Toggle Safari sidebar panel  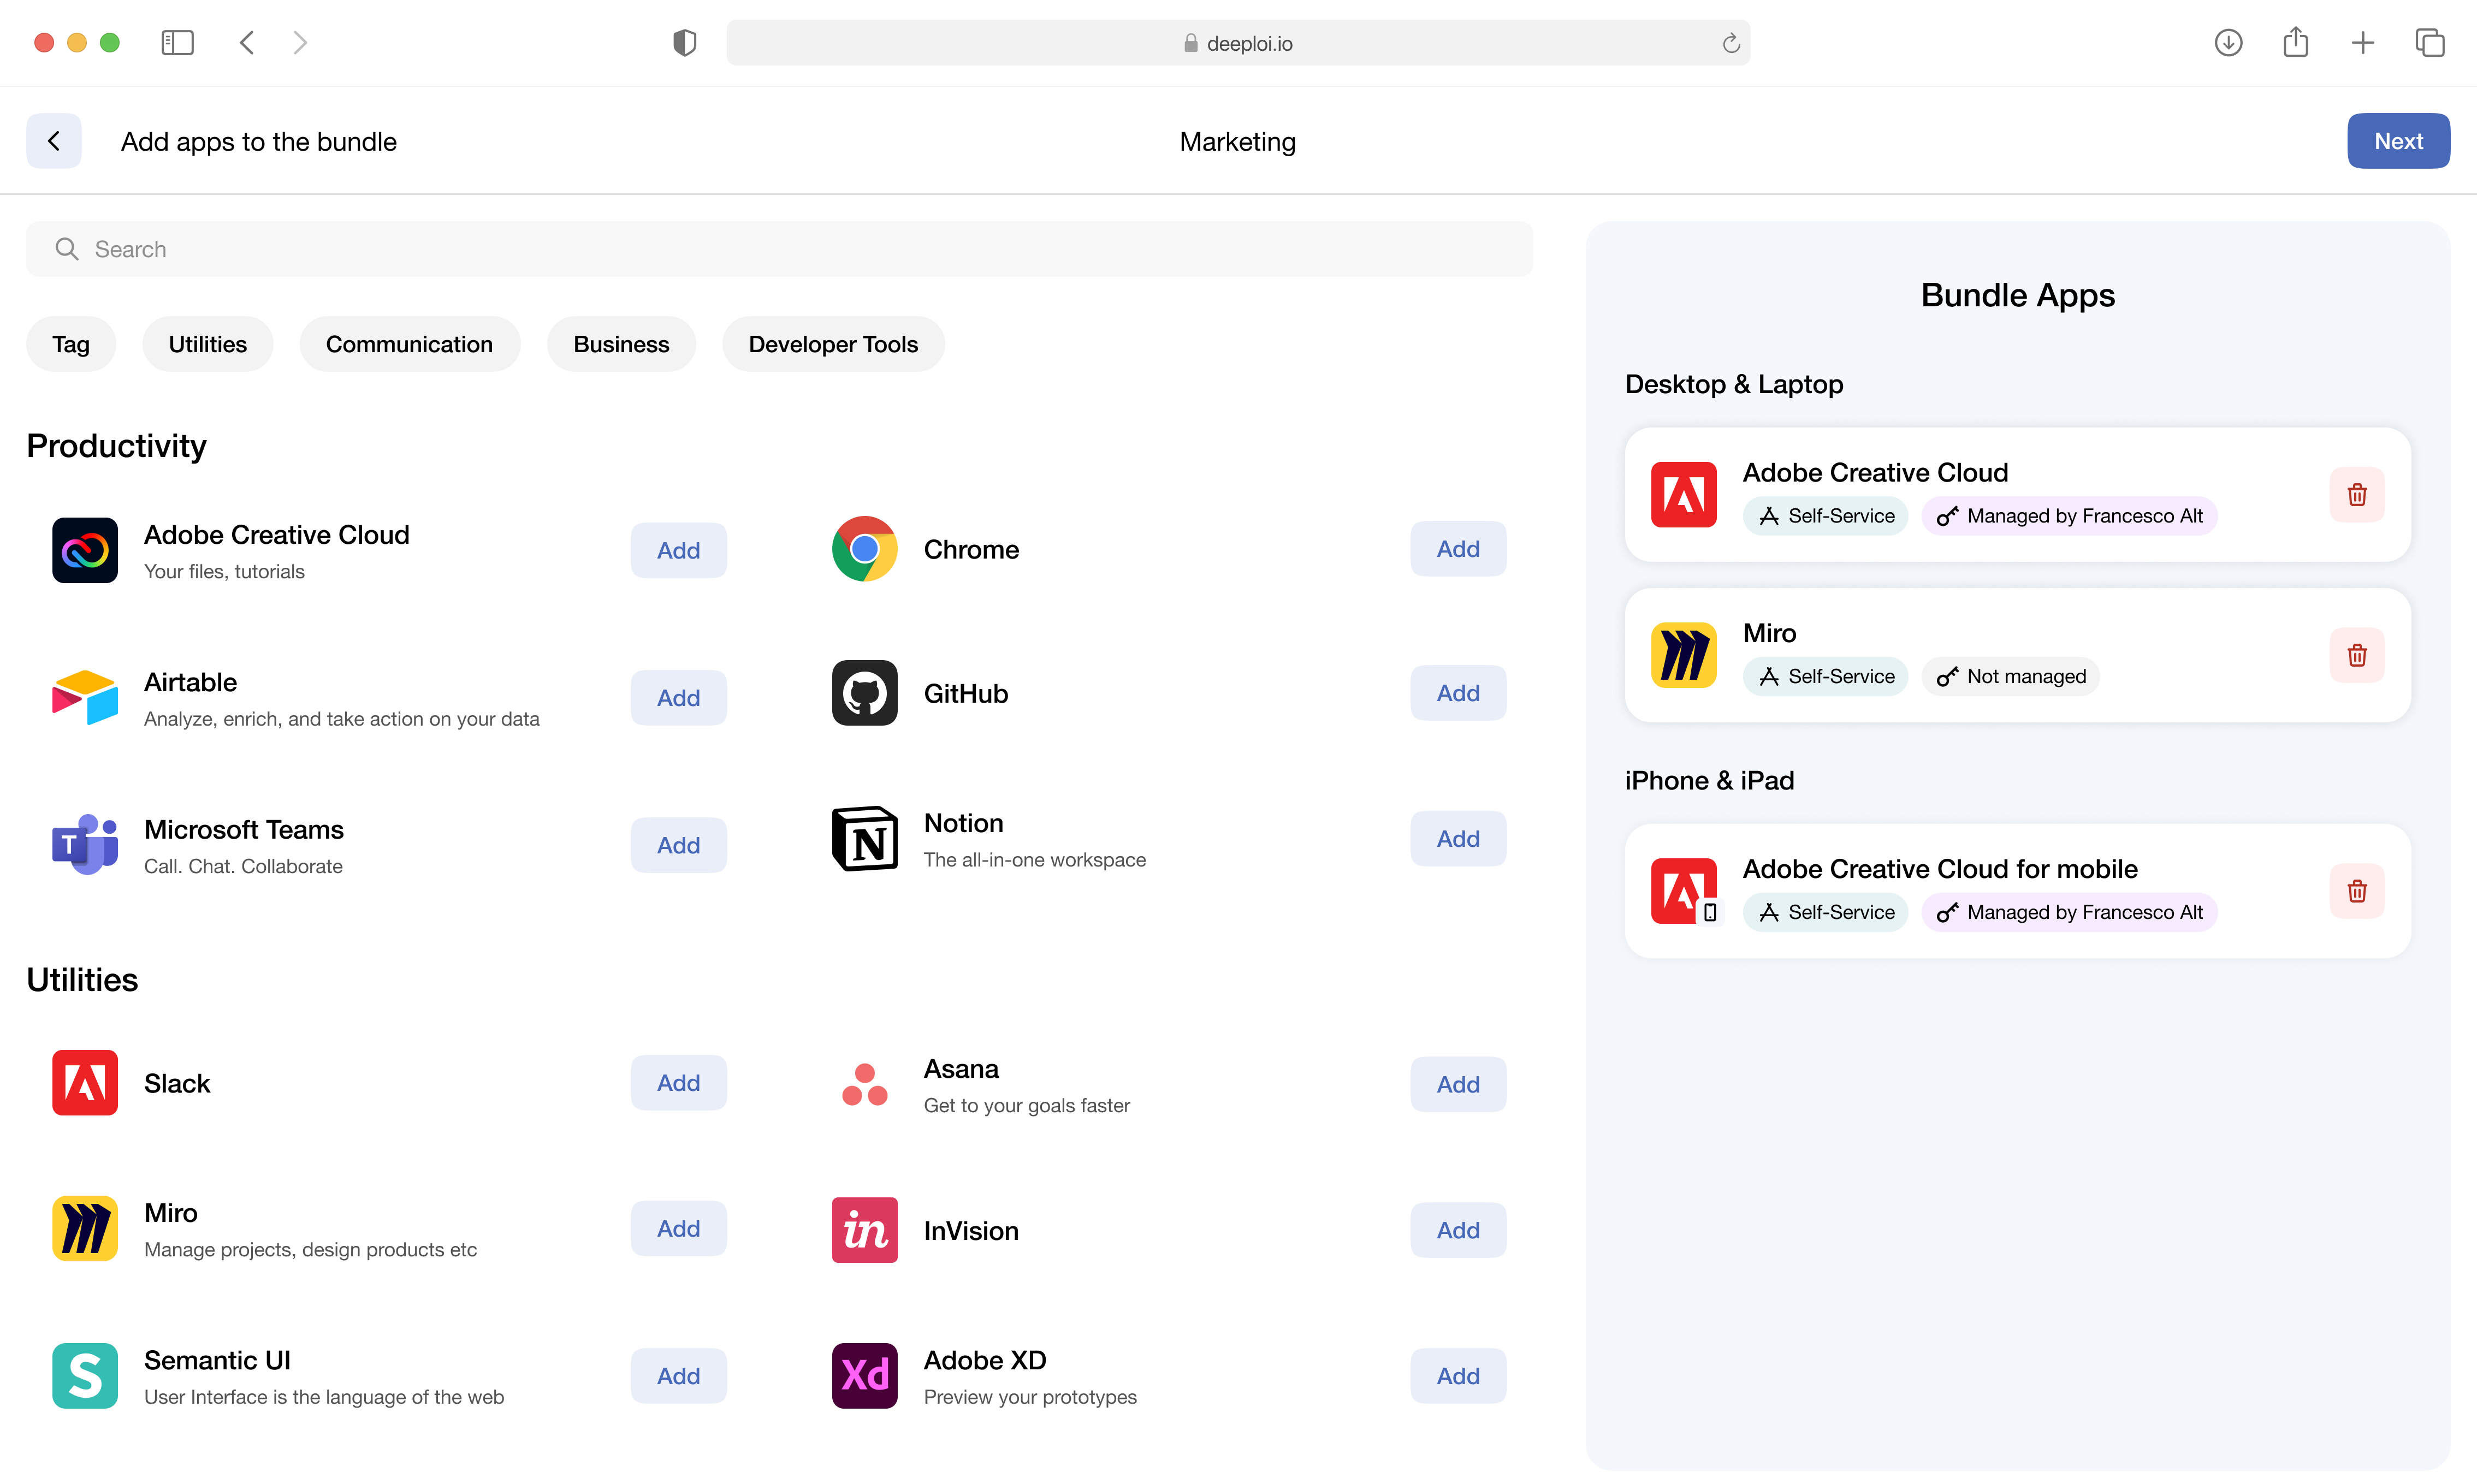pos(177,42)
